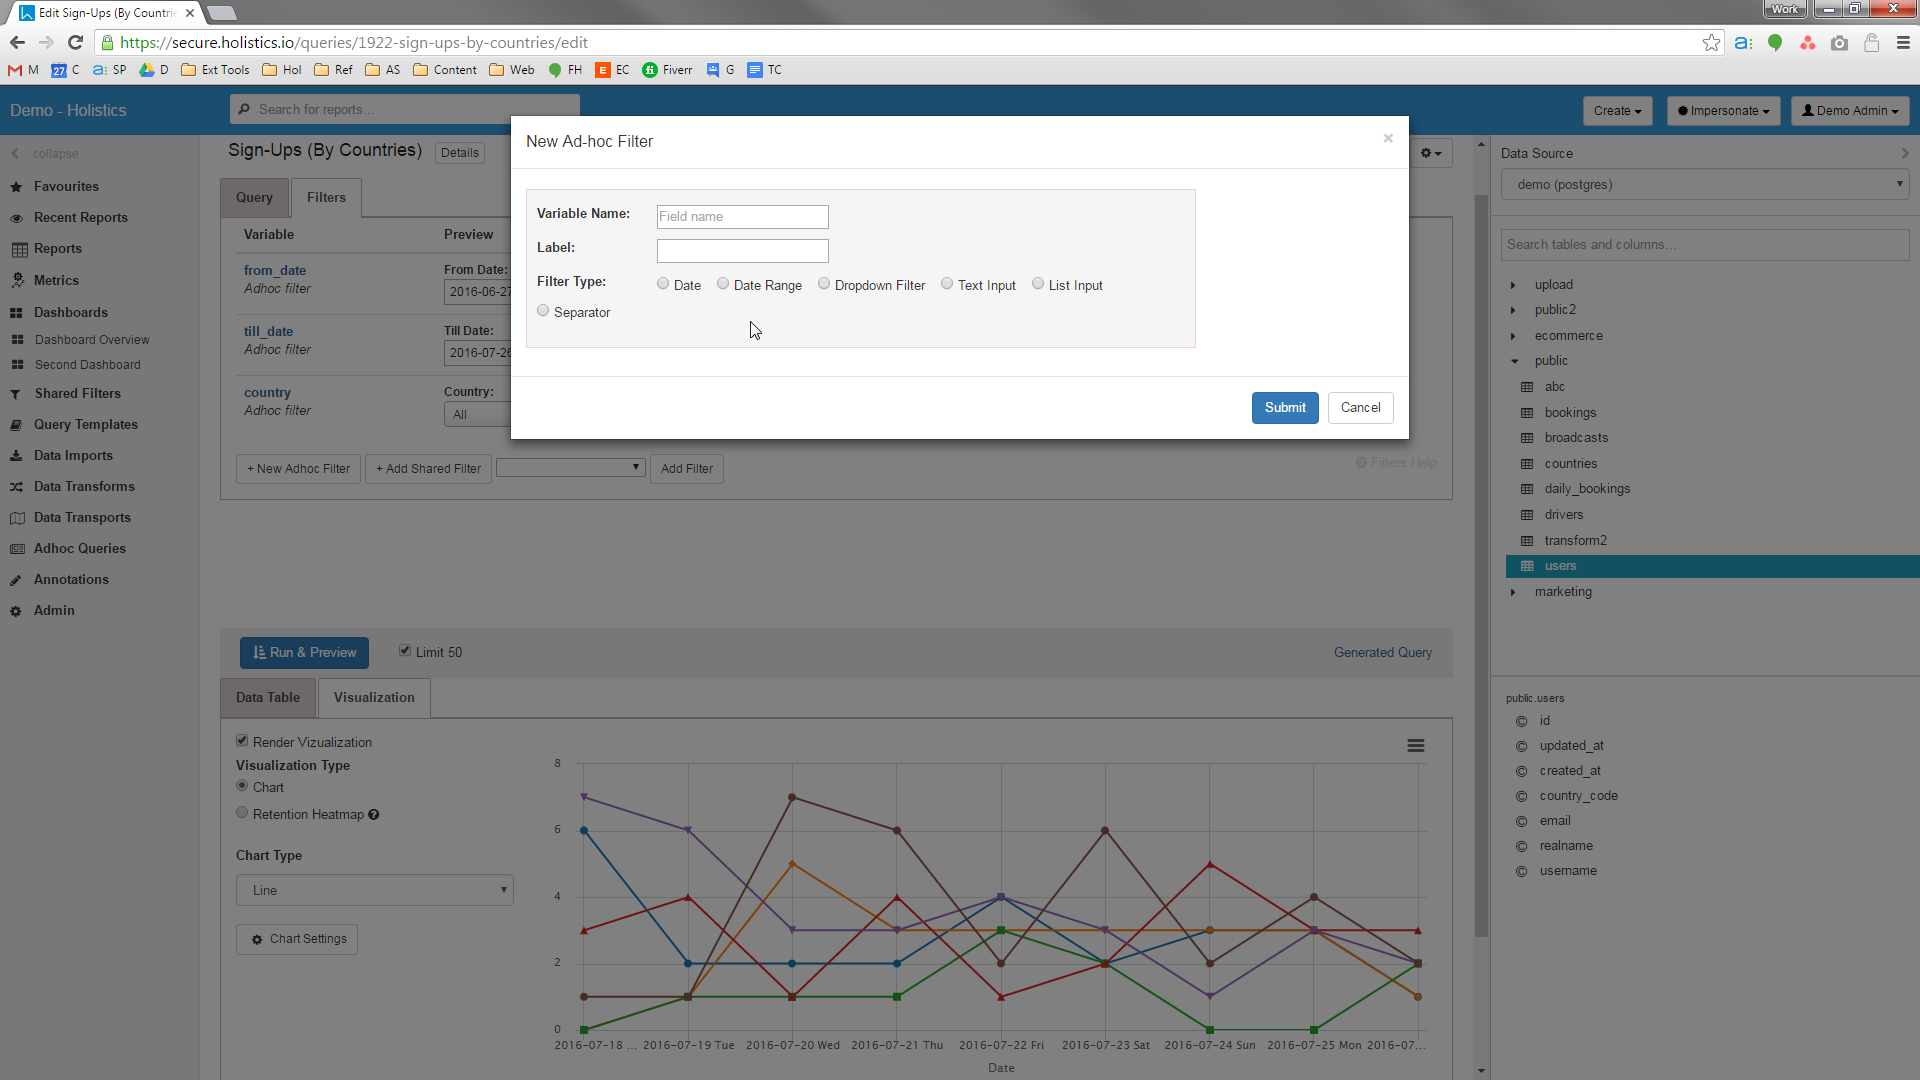Click the bookmark star in the address bar
Image resolution: width=1920 pixels, height=1080 pixels.
[x=1711, y=43]
